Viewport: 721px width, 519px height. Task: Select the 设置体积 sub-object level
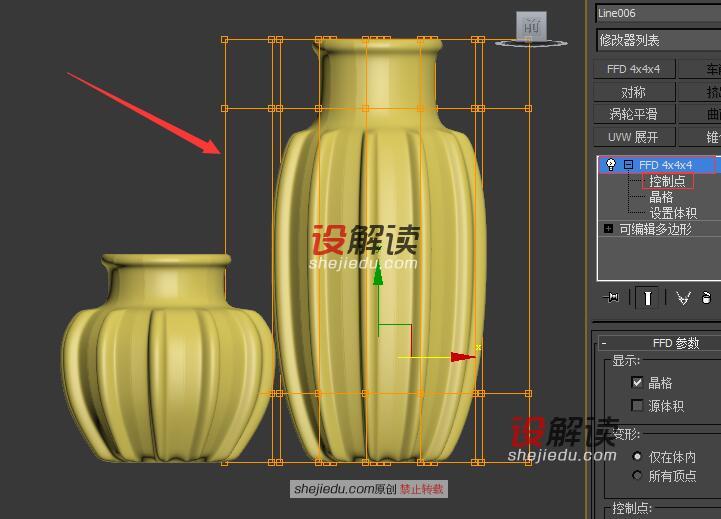point(673,213)
